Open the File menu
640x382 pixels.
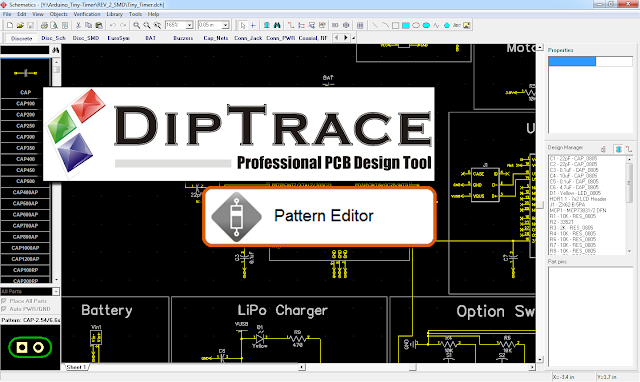[7, 14]
